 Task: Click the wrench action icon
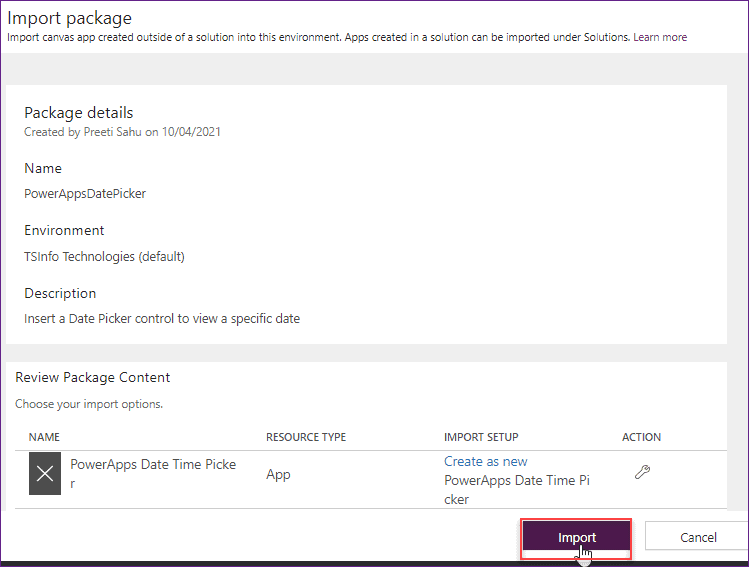pyautogui.click(x=642, y=472)
